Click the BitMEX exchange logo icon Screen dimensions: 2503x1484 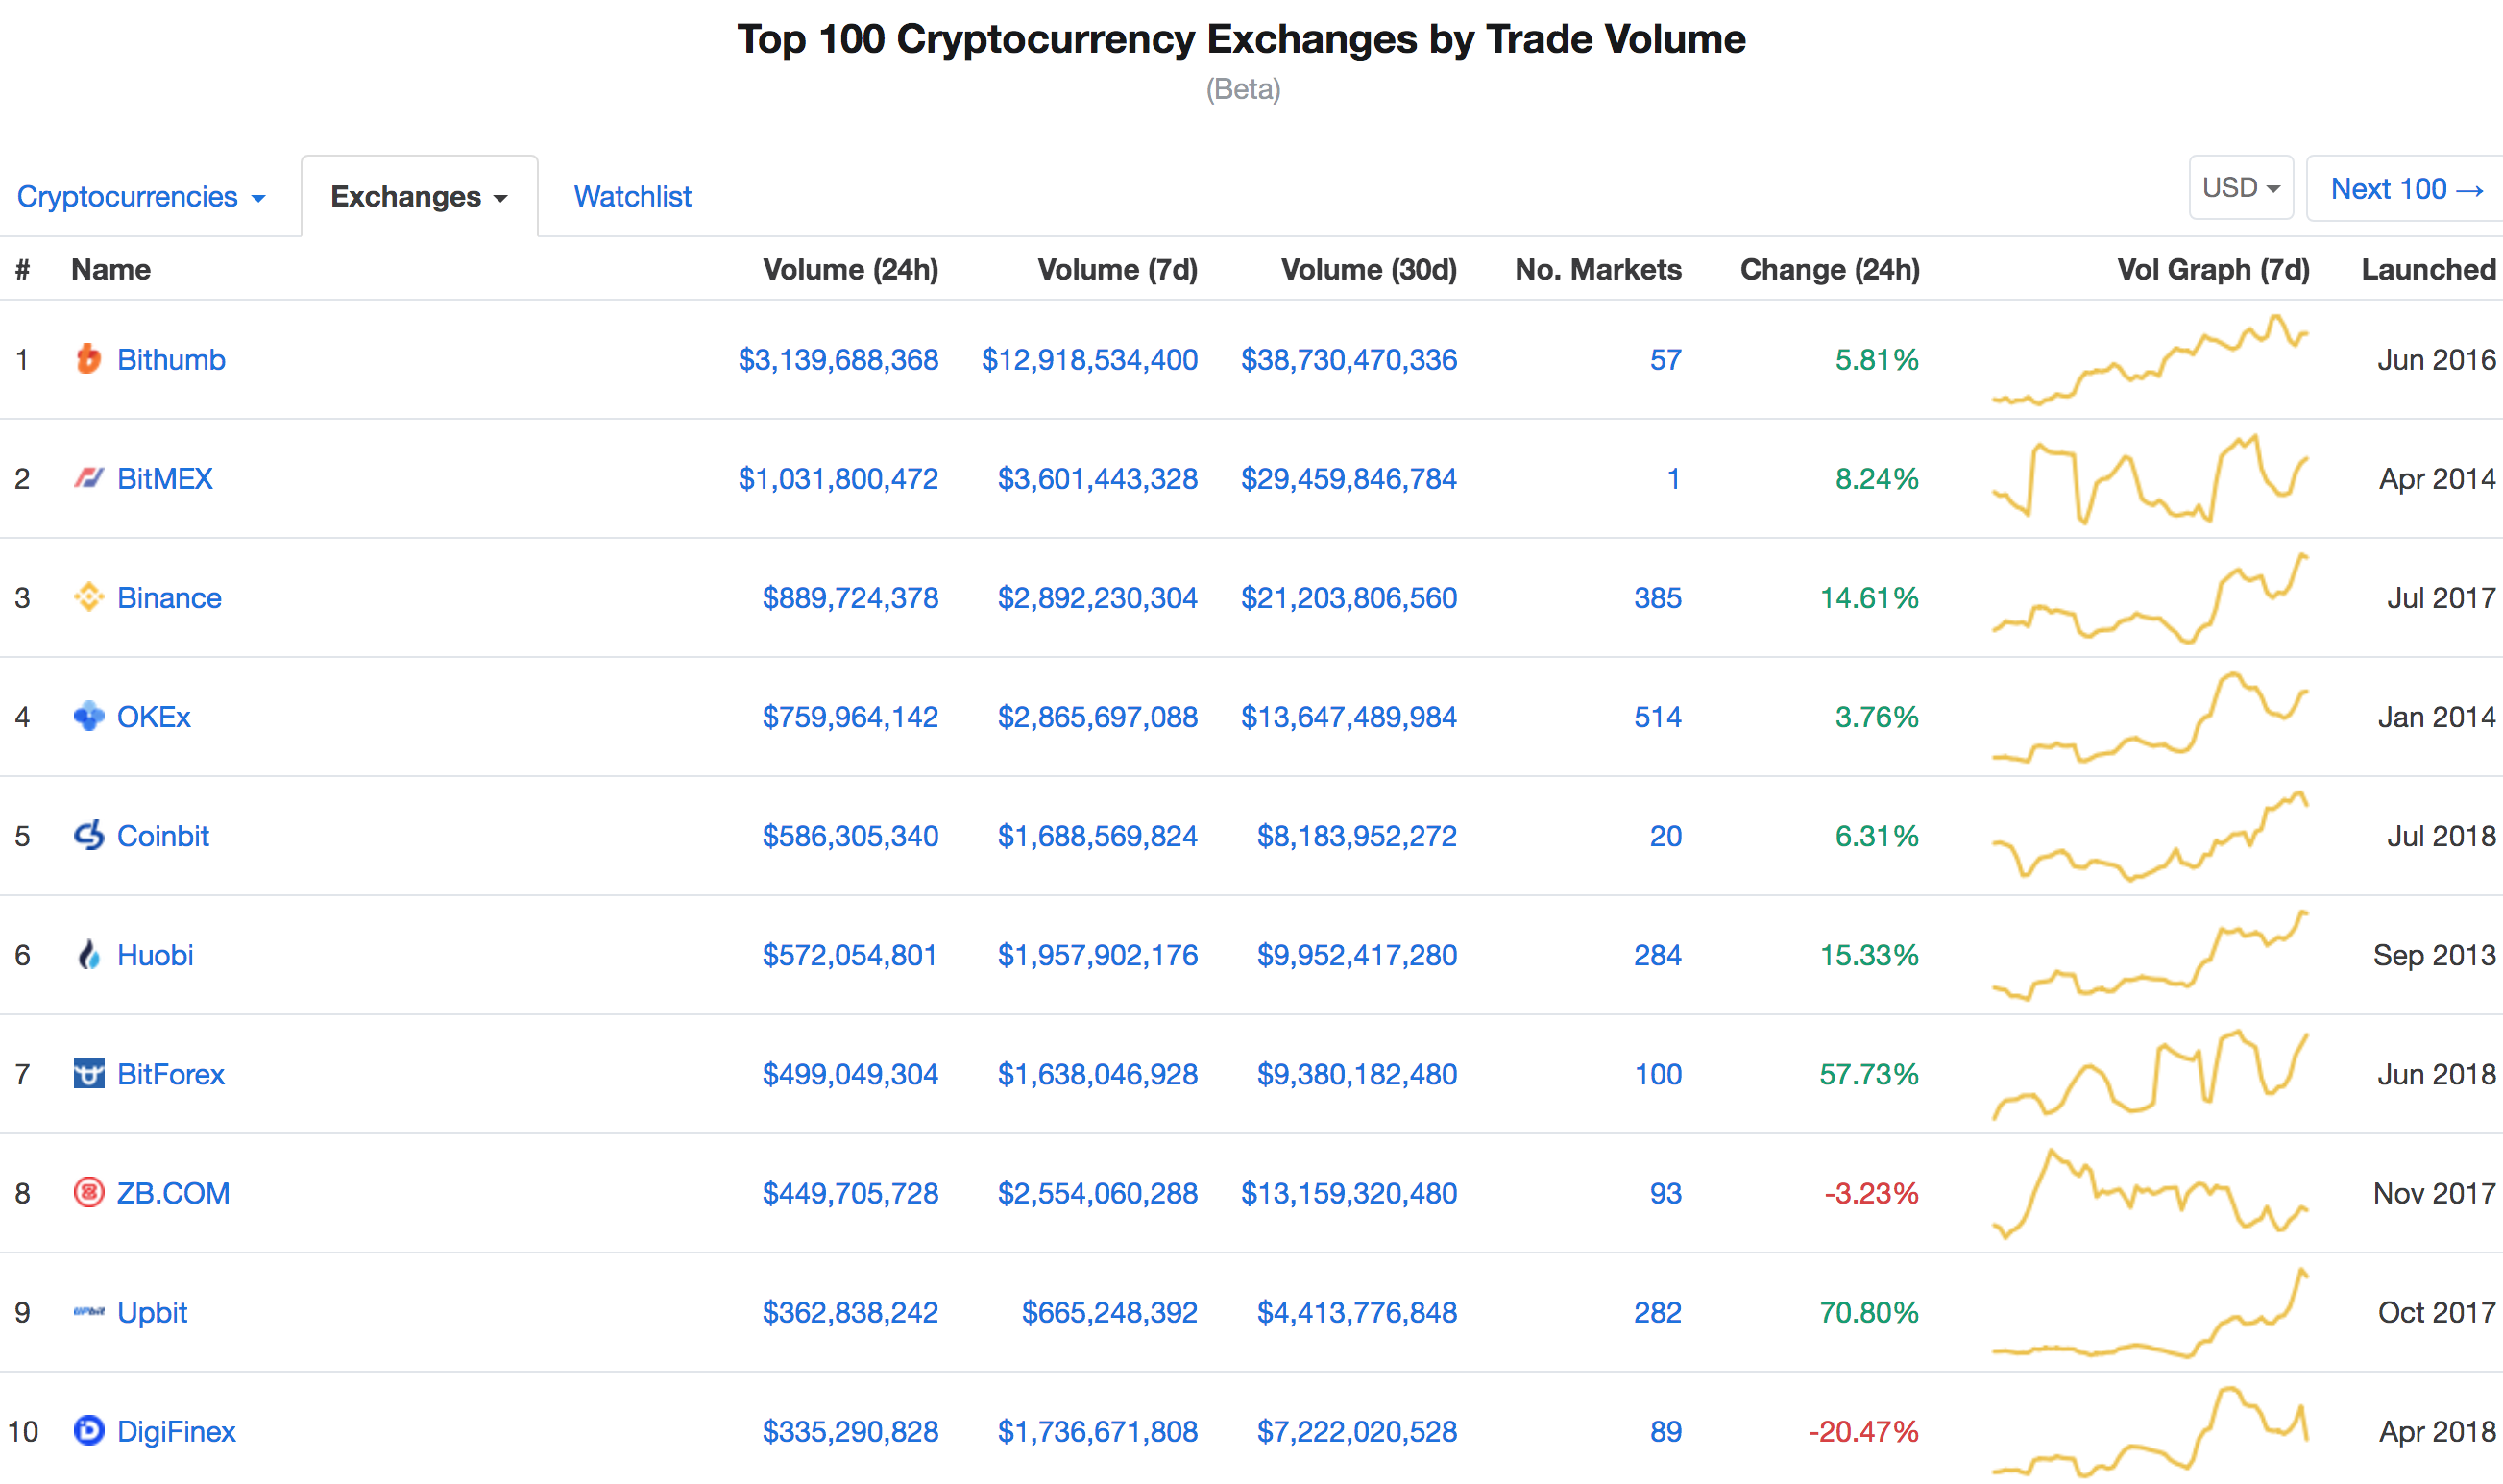tap(89, 478)
